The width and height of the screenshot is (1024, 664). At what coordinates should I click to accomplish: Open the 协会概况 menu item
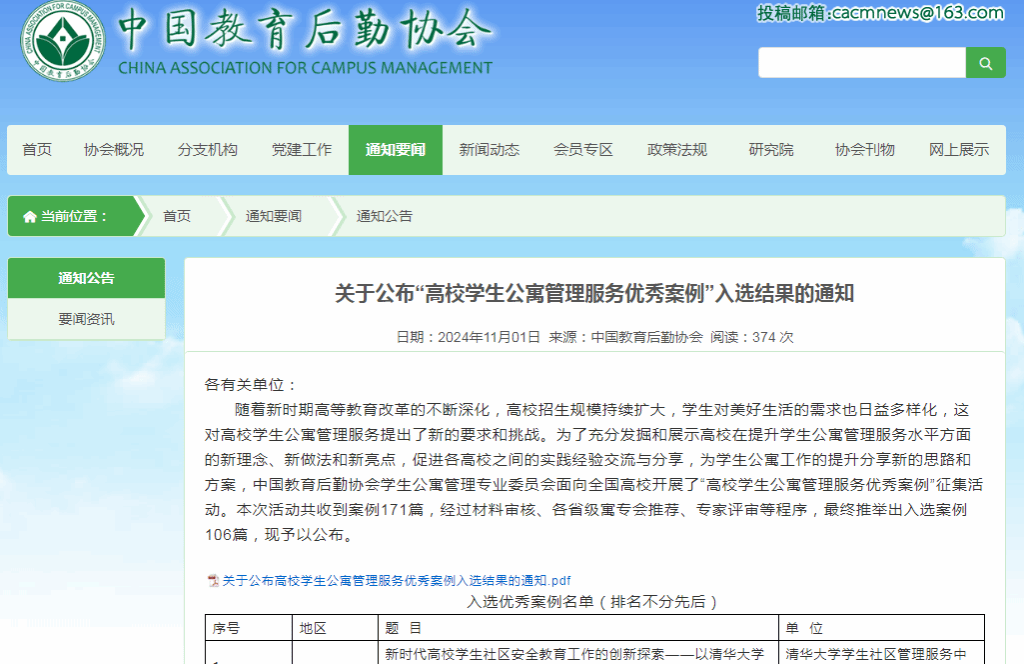click(114, 150)
